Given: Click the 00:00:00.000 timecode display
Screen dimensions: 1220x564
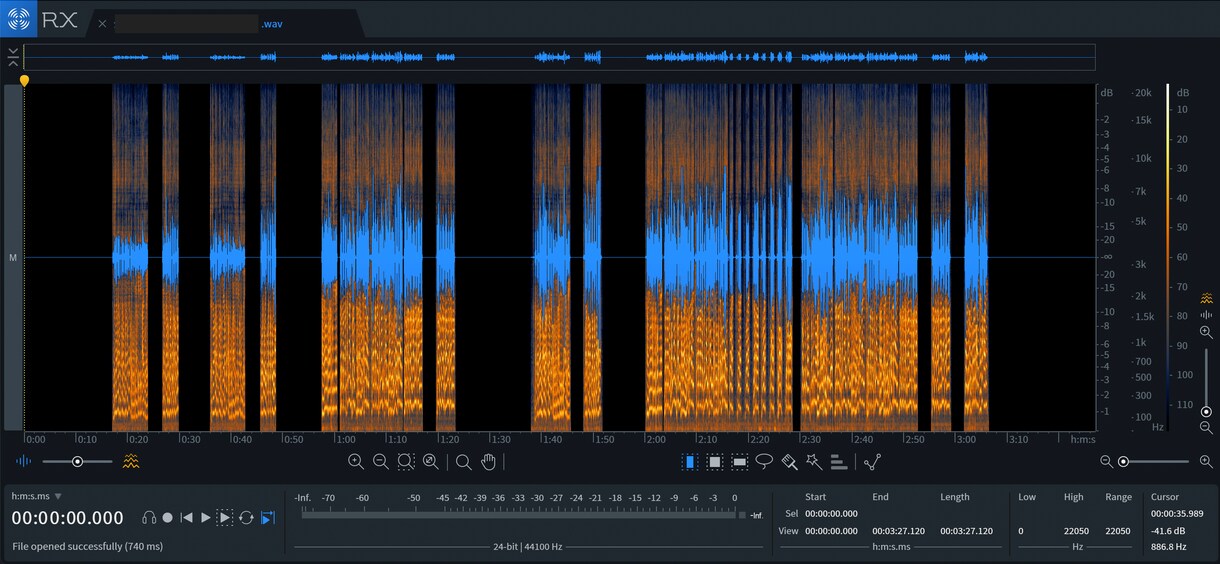Looking at the screenshot, I should pos(68,518).
